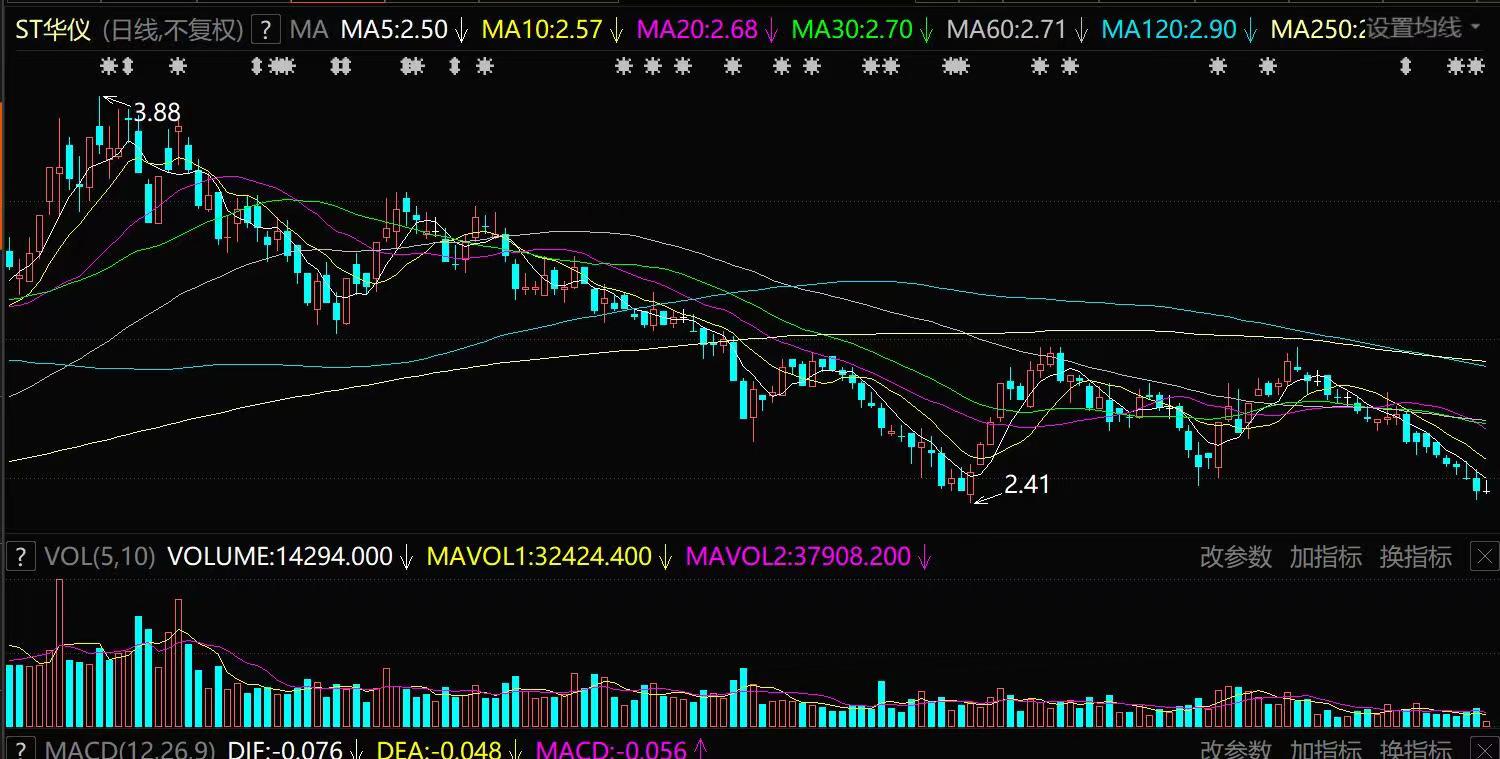Viewport: 1500px width, 759px height.
Task: Click the DIF:-0.076 value
Action: (285, 749)
